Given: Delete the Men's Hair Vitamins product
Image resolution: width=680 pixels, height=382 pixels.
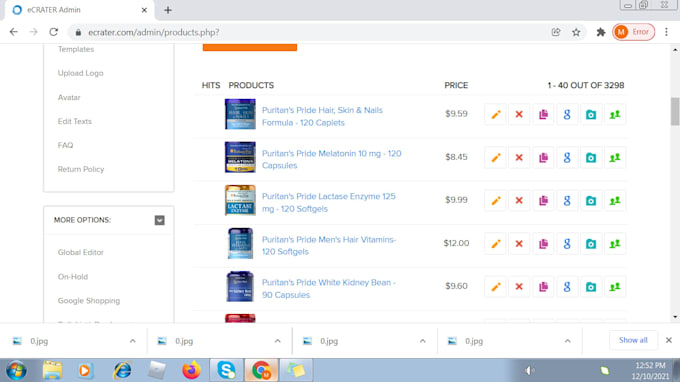Looking at the screenshot, I should 519,244.
